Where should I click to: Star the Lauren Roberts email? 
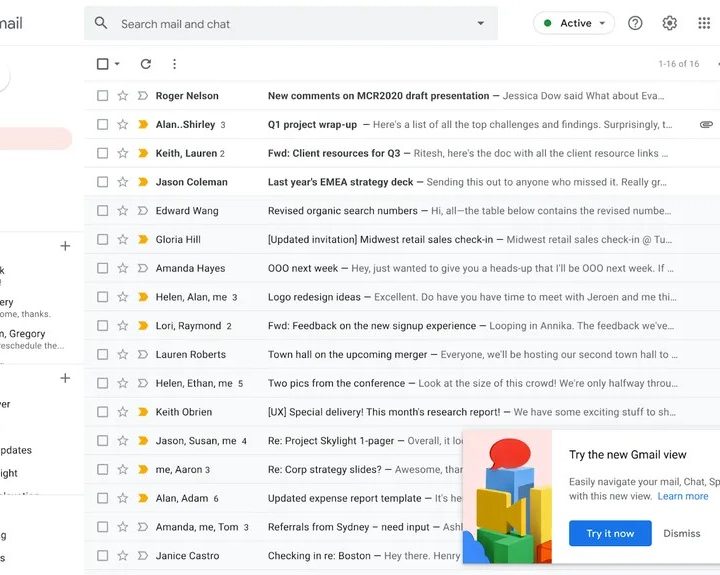[122, 355]
